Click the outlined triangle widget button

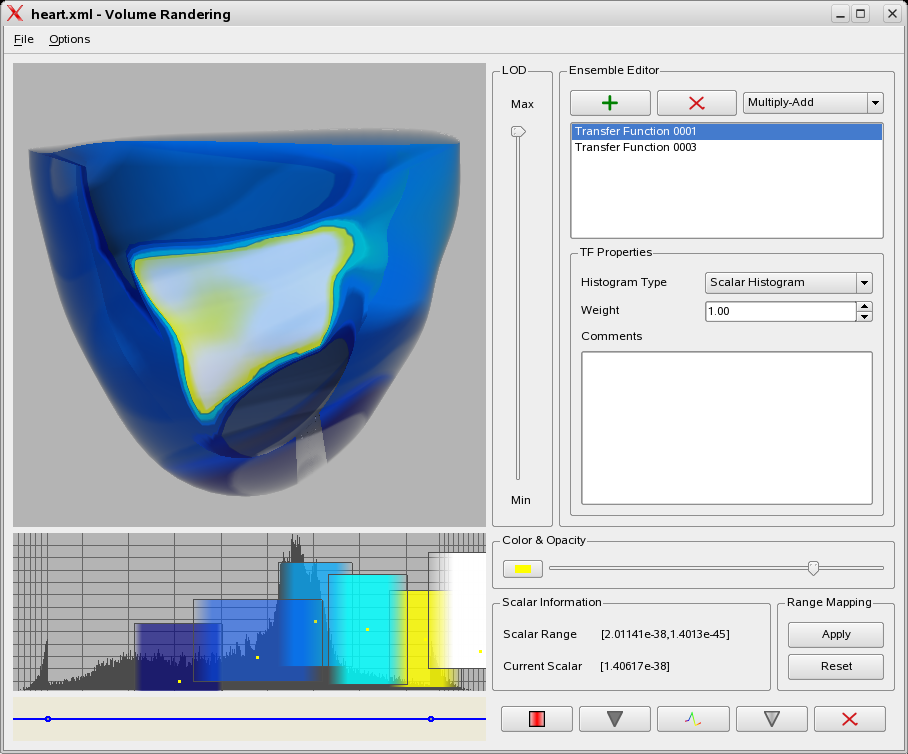click(x=771, y=719)
